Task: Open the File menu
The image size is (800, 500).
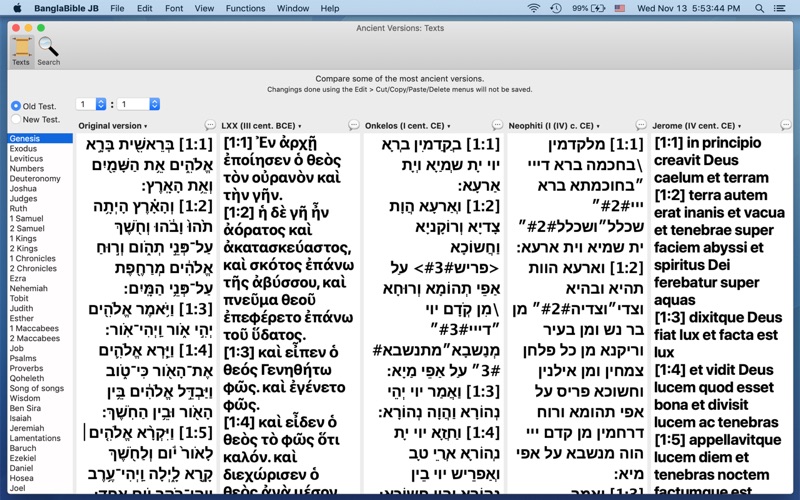Action: coord(117,8)
